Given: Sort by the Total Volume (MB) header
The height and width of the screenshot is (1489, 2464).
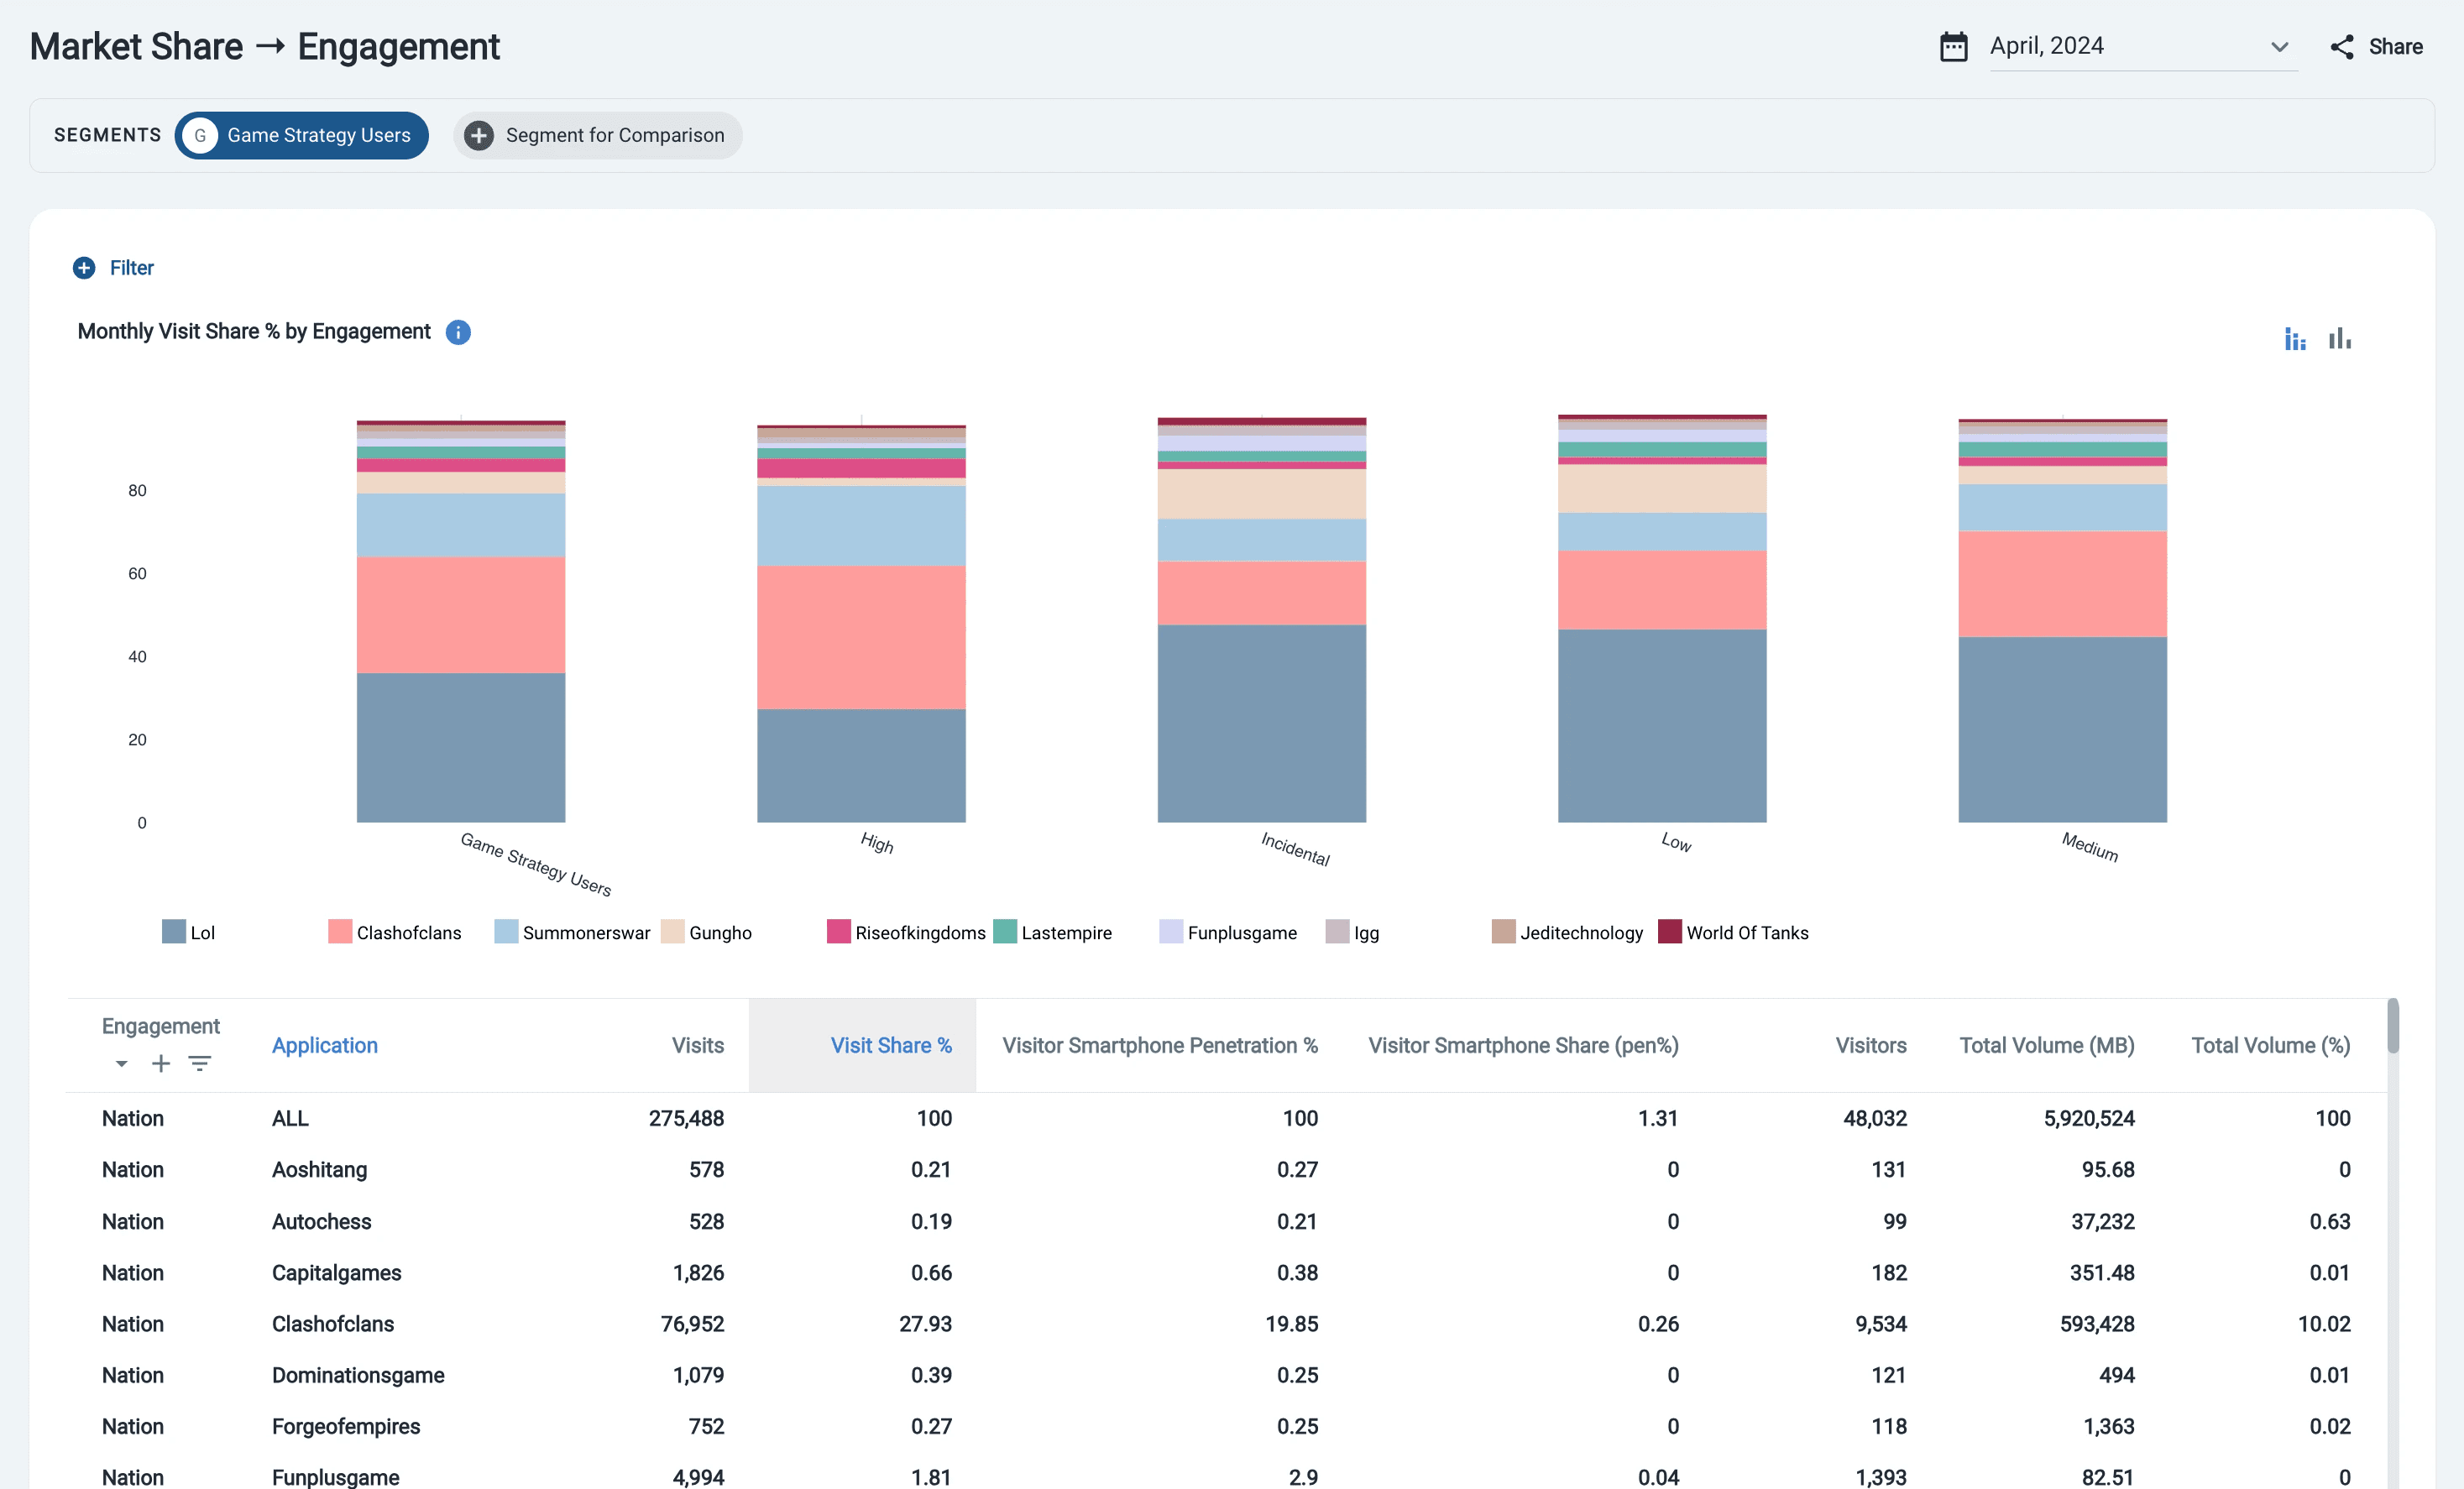Looking at the screenshot, I should (2047, 1045).
